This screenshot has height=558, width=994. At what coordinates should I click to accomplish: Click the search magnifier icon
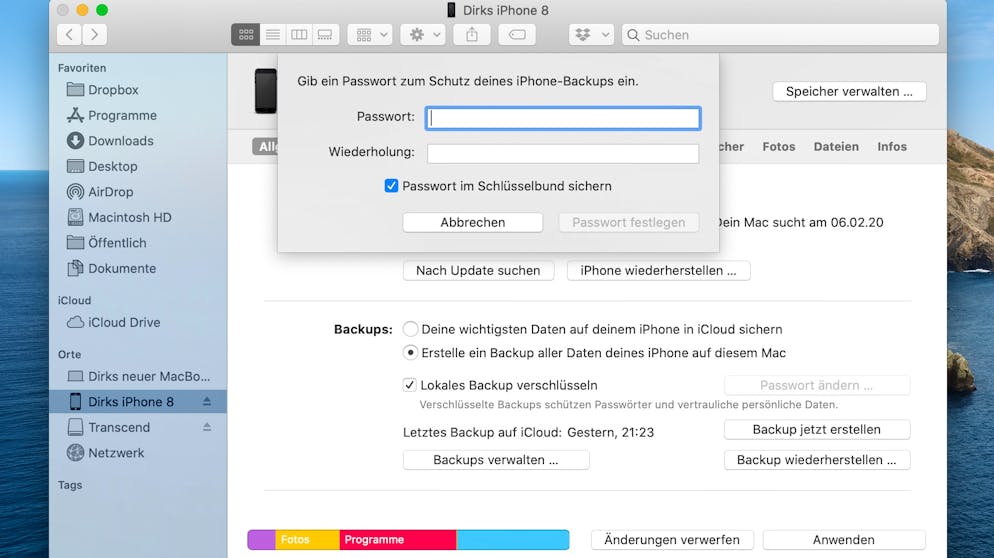point(633,35)
